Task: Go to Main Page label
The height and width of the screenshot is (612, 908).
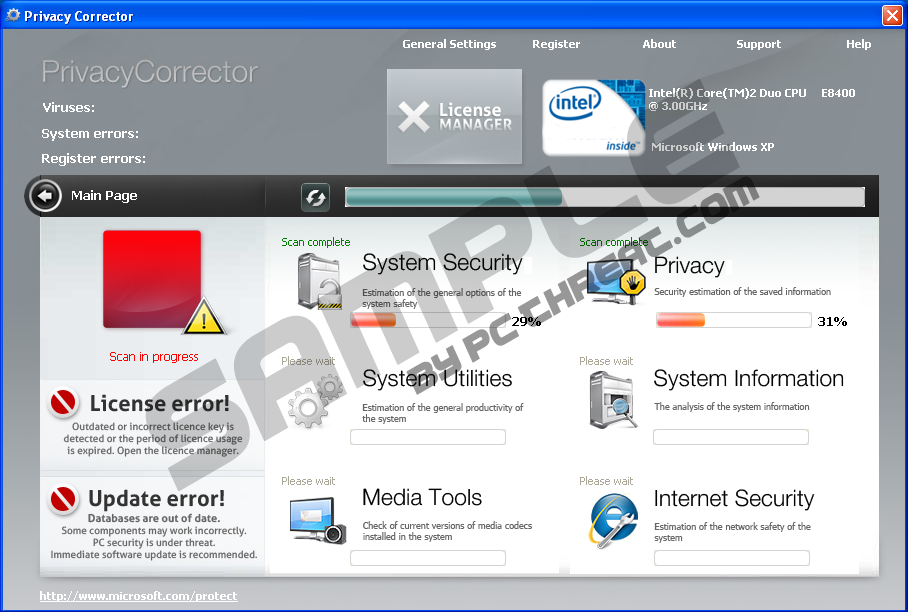Action: (x=104, y=196)
